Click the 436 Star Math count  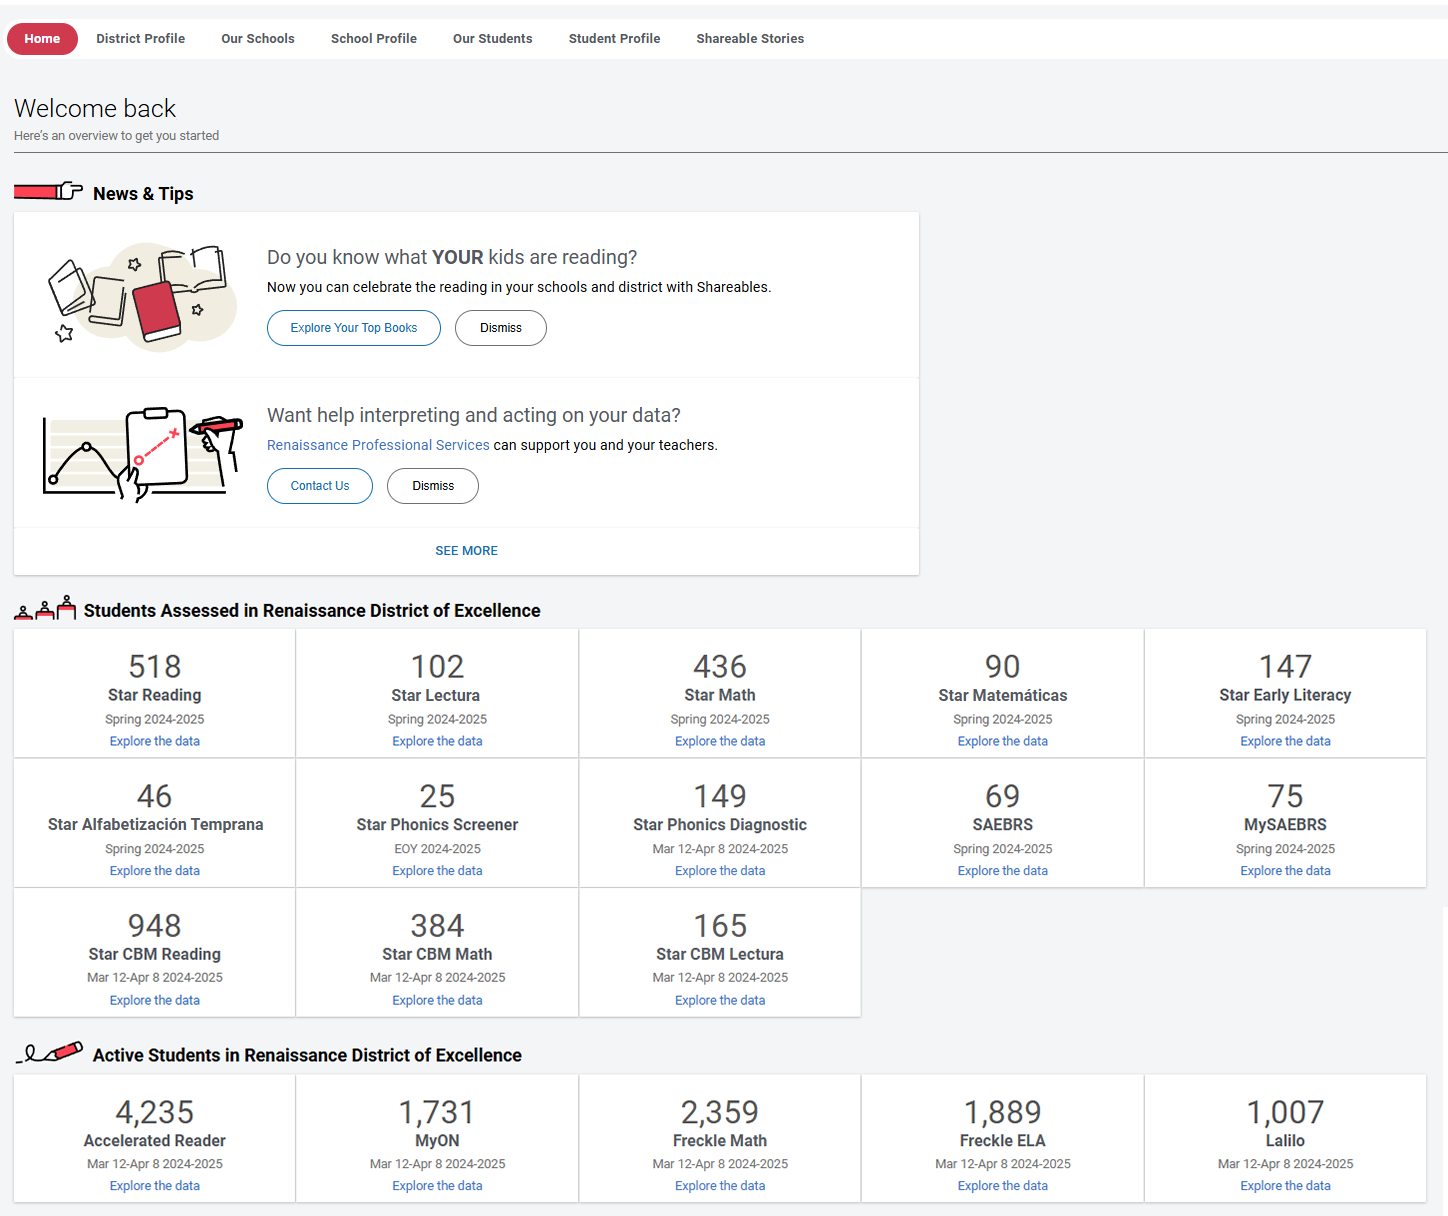[720, 666]
